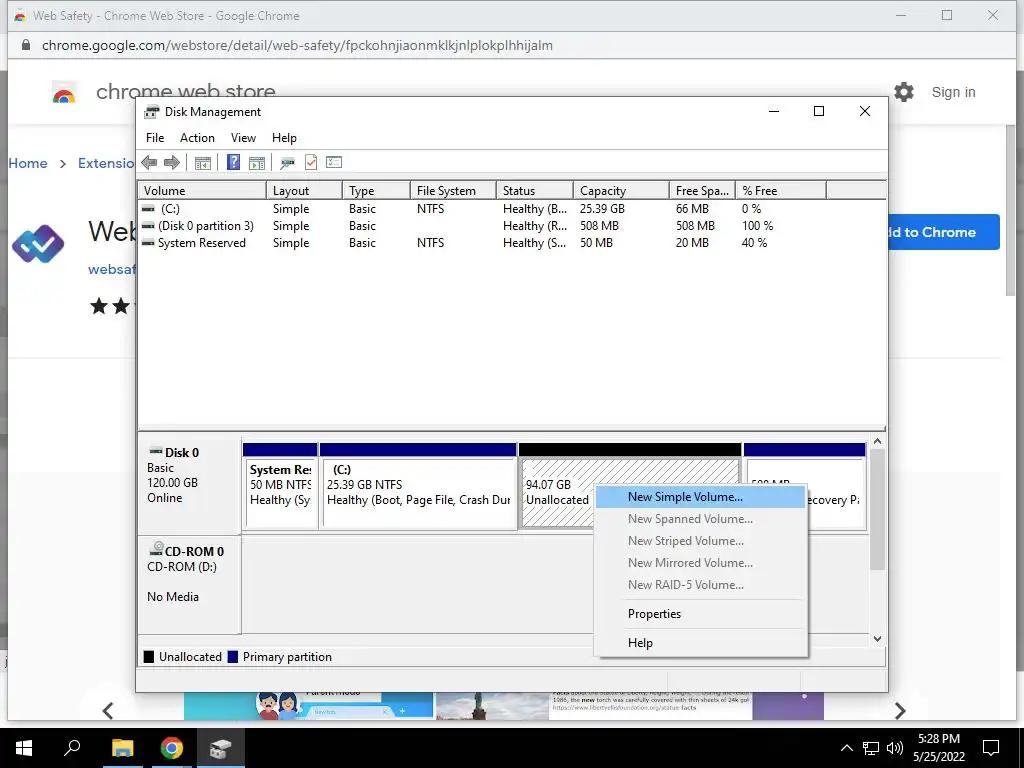
Task: Open File Explorer from the taskbar
Action: click(x=122, y=748)
